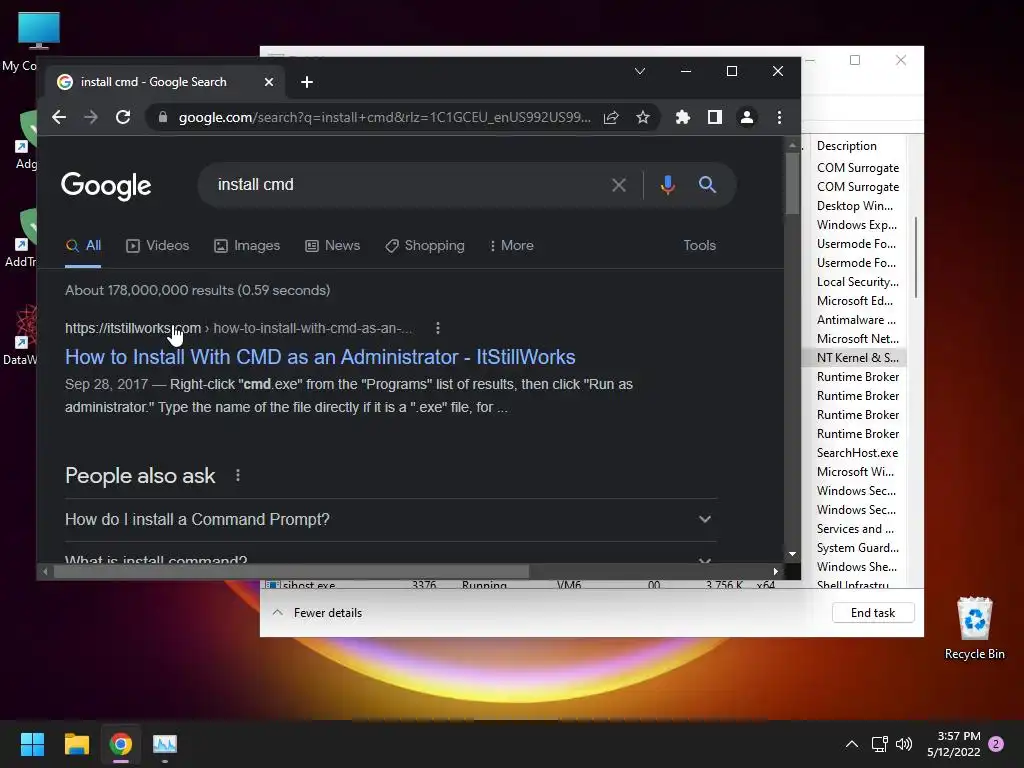This screenshot has width=1024, height=768.
Task: Select the All results tab
Action: click(83, 246)
